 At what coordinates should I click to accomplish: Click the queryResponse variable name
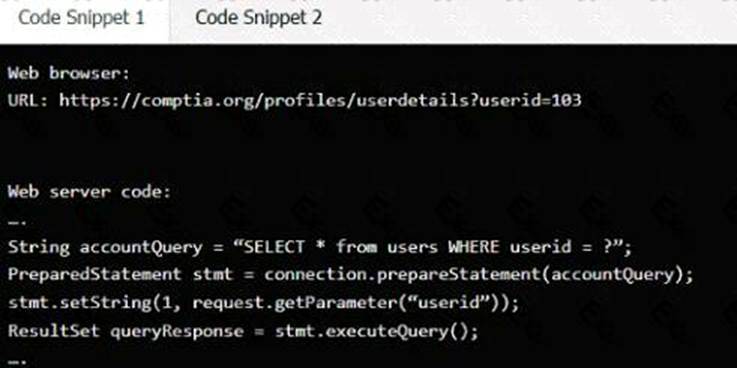click(x=177, y=332)
